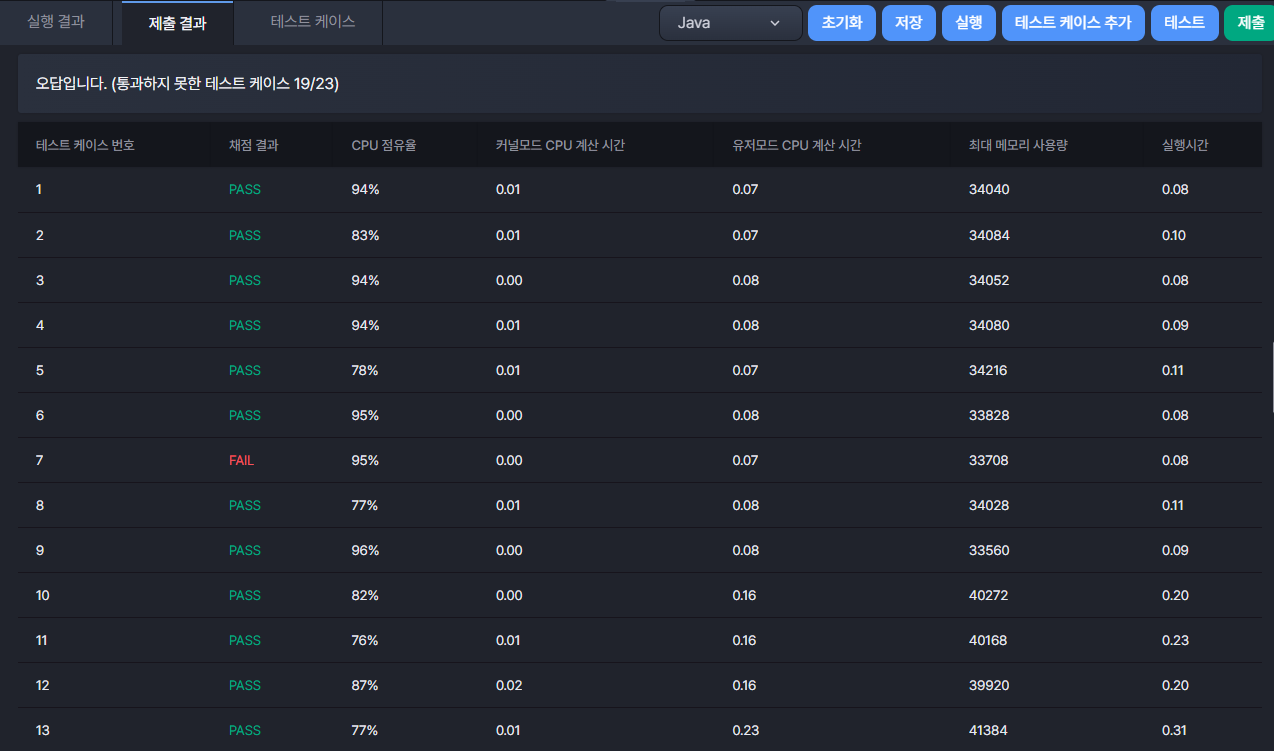Click the 테스트 케이스 추가 button

(x=1073, y=23)
